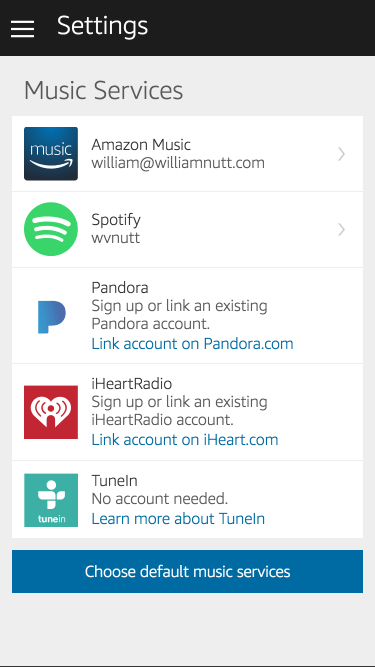Tap the Amazon Music logo icon
375x667 pixels.
click(x=51, y=154)
